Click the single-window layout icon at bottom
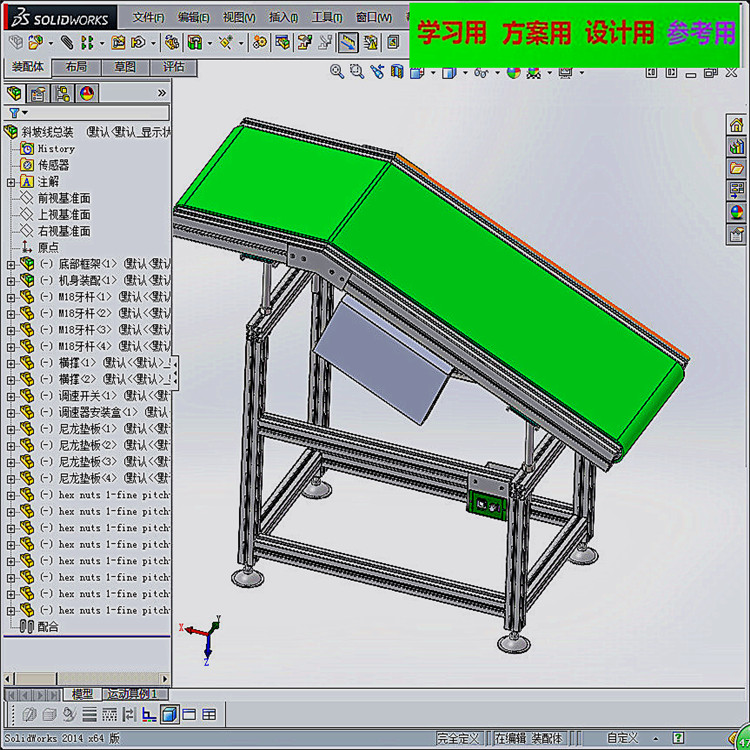Image resolution: width=750 pixels, height=750 pixels. tap(189, 715)
